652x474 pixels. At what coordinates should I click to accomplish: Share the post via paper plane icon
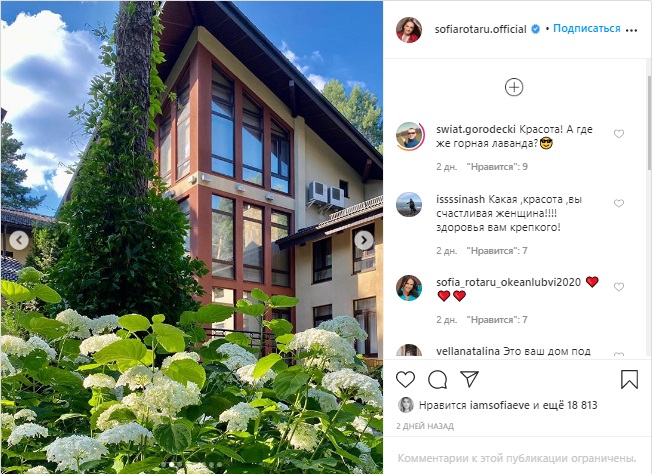[469, 379]
